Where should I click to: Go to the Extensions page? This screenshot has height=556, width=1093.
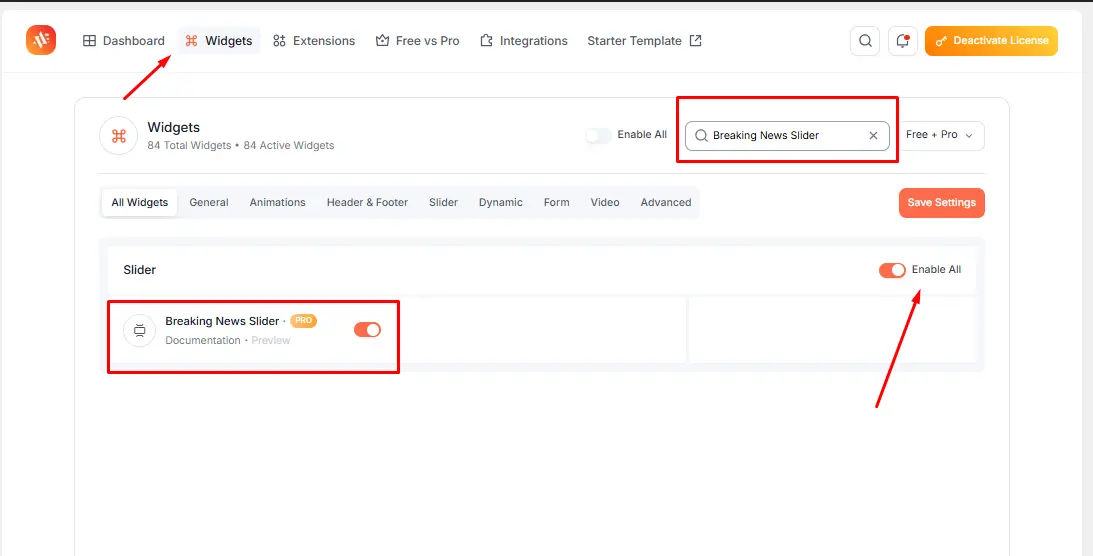314,41
